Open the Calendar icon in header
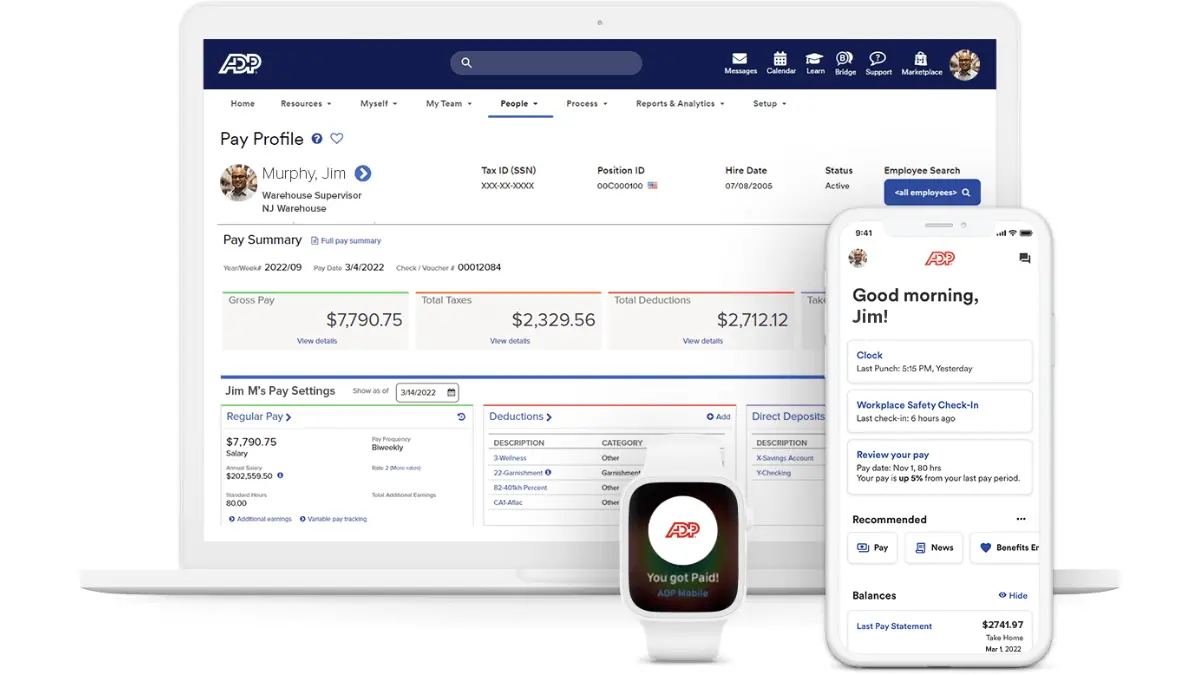This screenshot has height=675, width=1200. [781, 63]
